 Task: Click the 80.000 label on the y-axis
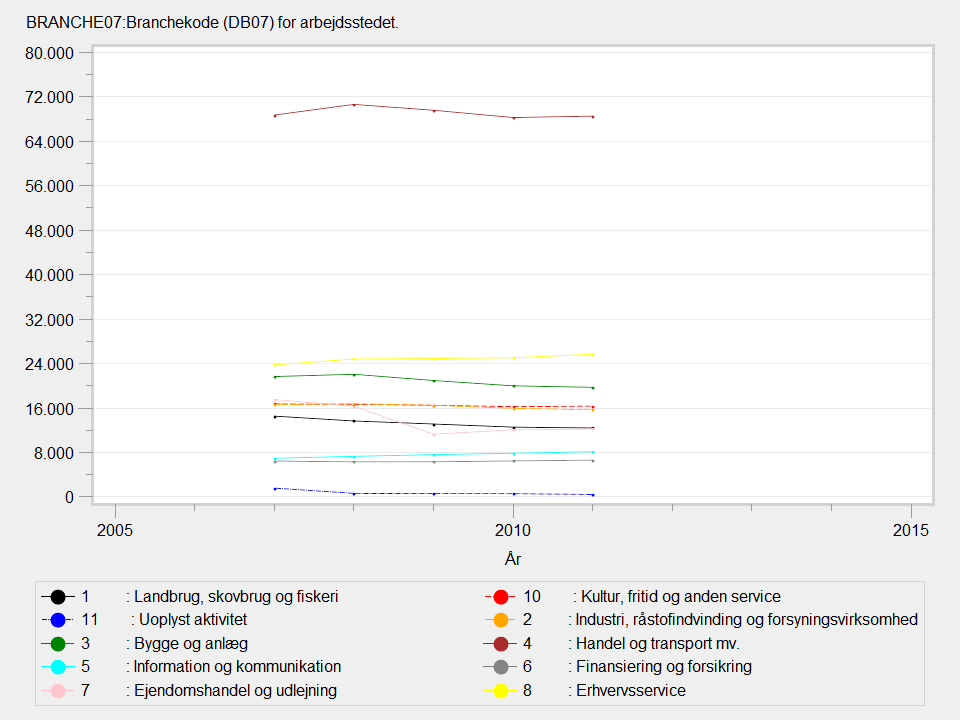tap(50, 53)
